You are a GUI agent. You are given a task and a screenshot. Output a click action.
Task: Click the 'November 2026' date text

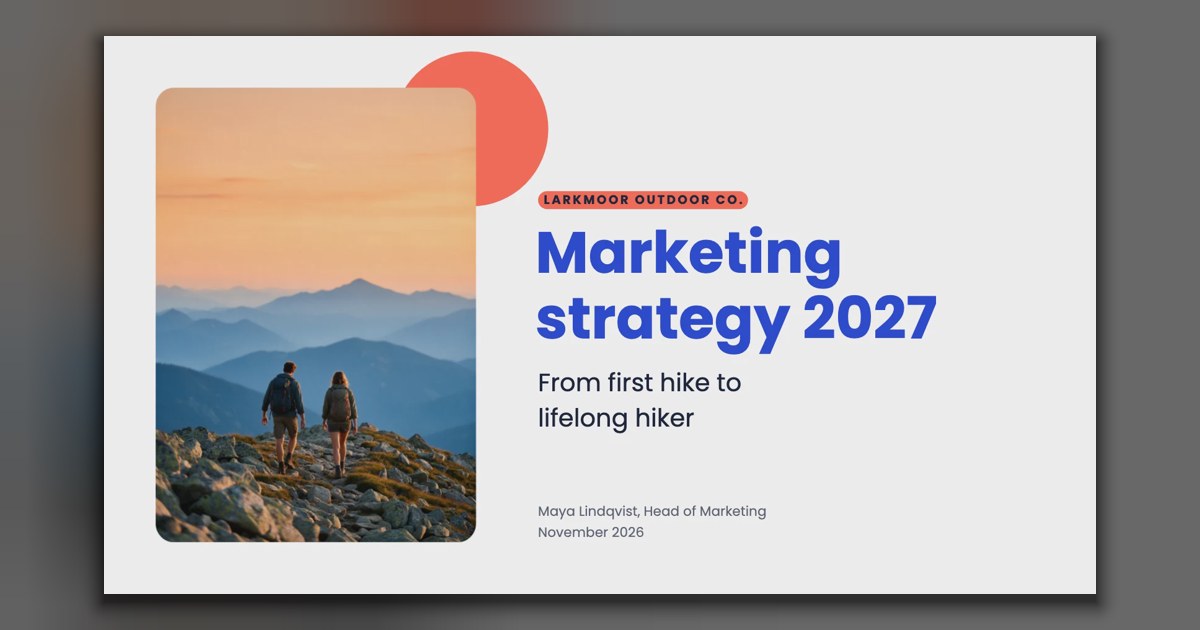point(591,532)
